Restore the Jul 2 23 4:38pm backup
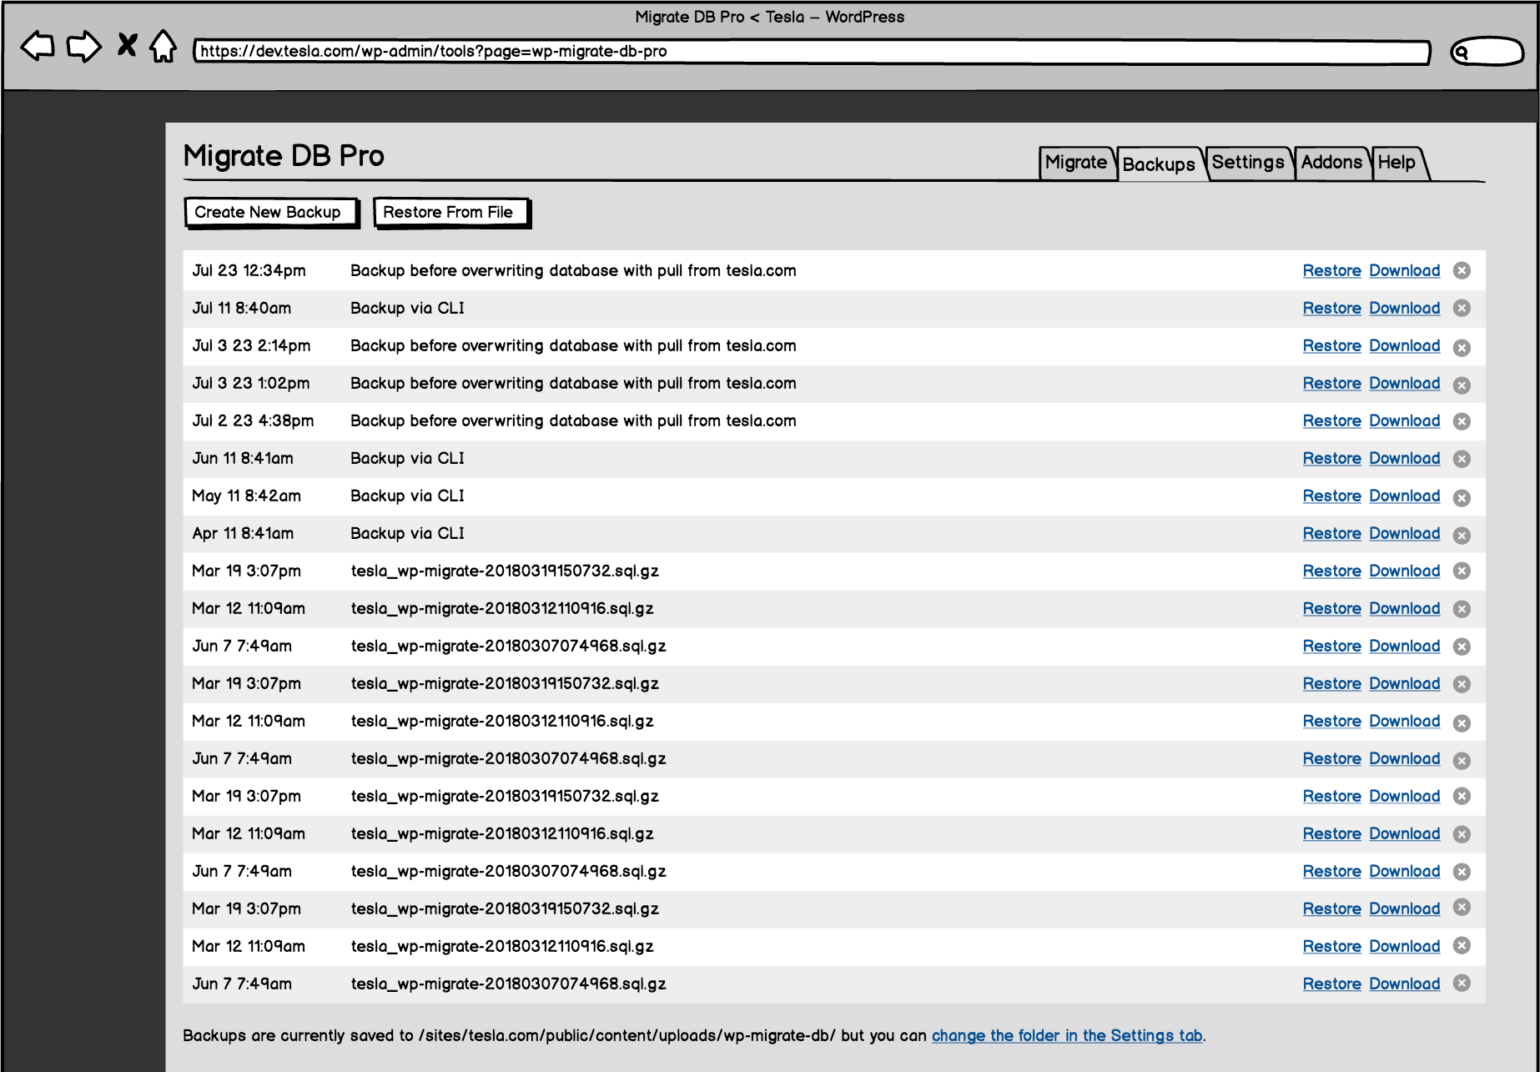The image size is (1540, 1072). coord(1331,421)
